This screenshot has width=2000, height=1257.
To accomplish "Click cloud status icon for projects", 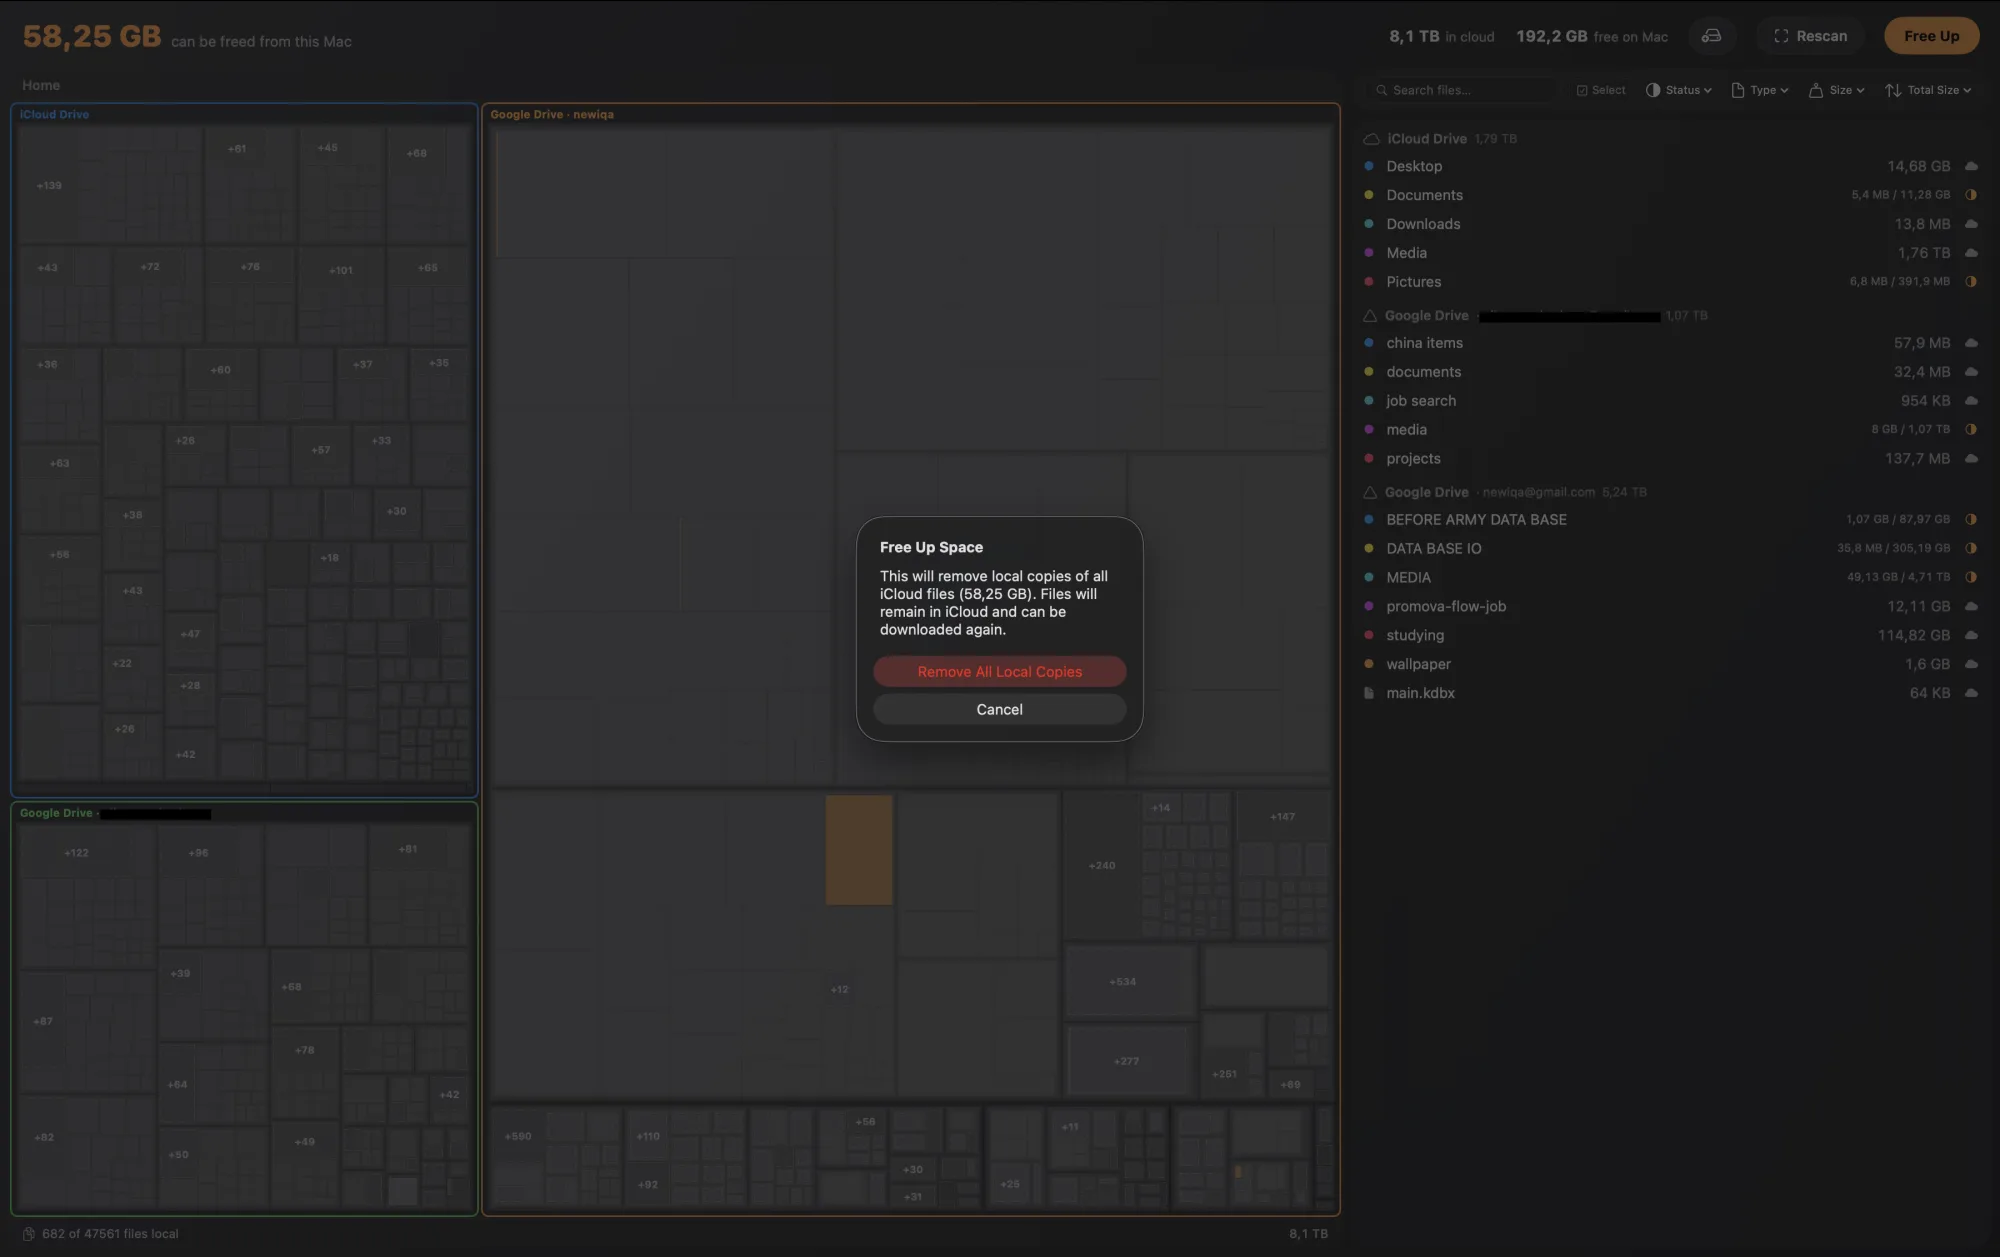I will (x=1971, y=459).
